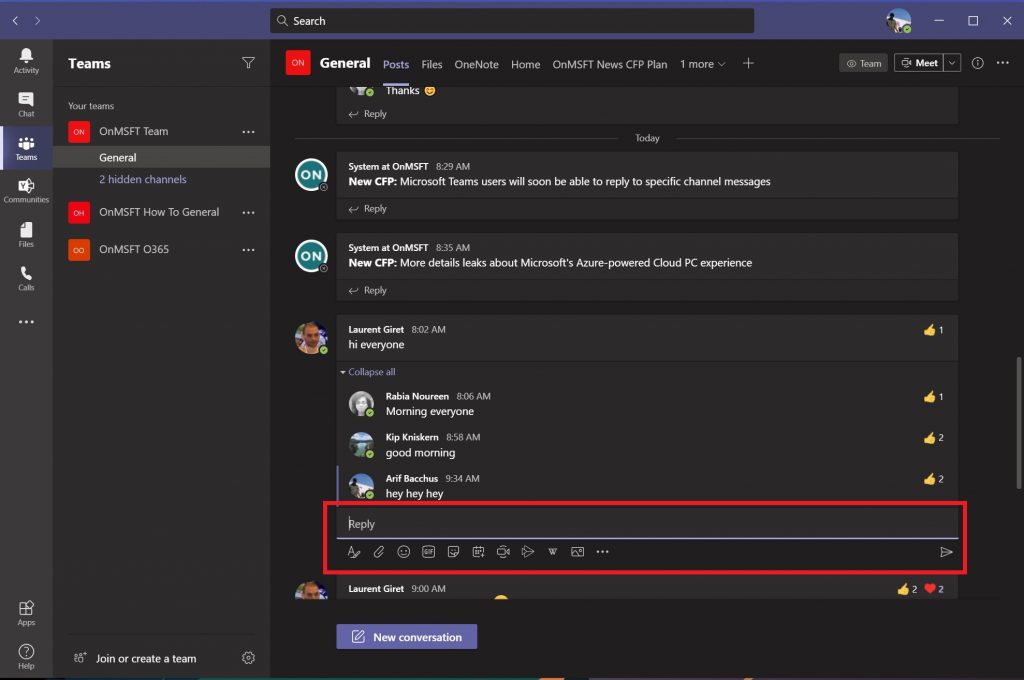Open more options for OnMSFT Team
This screenshot has height=680, width=1024.
[248, 132]
